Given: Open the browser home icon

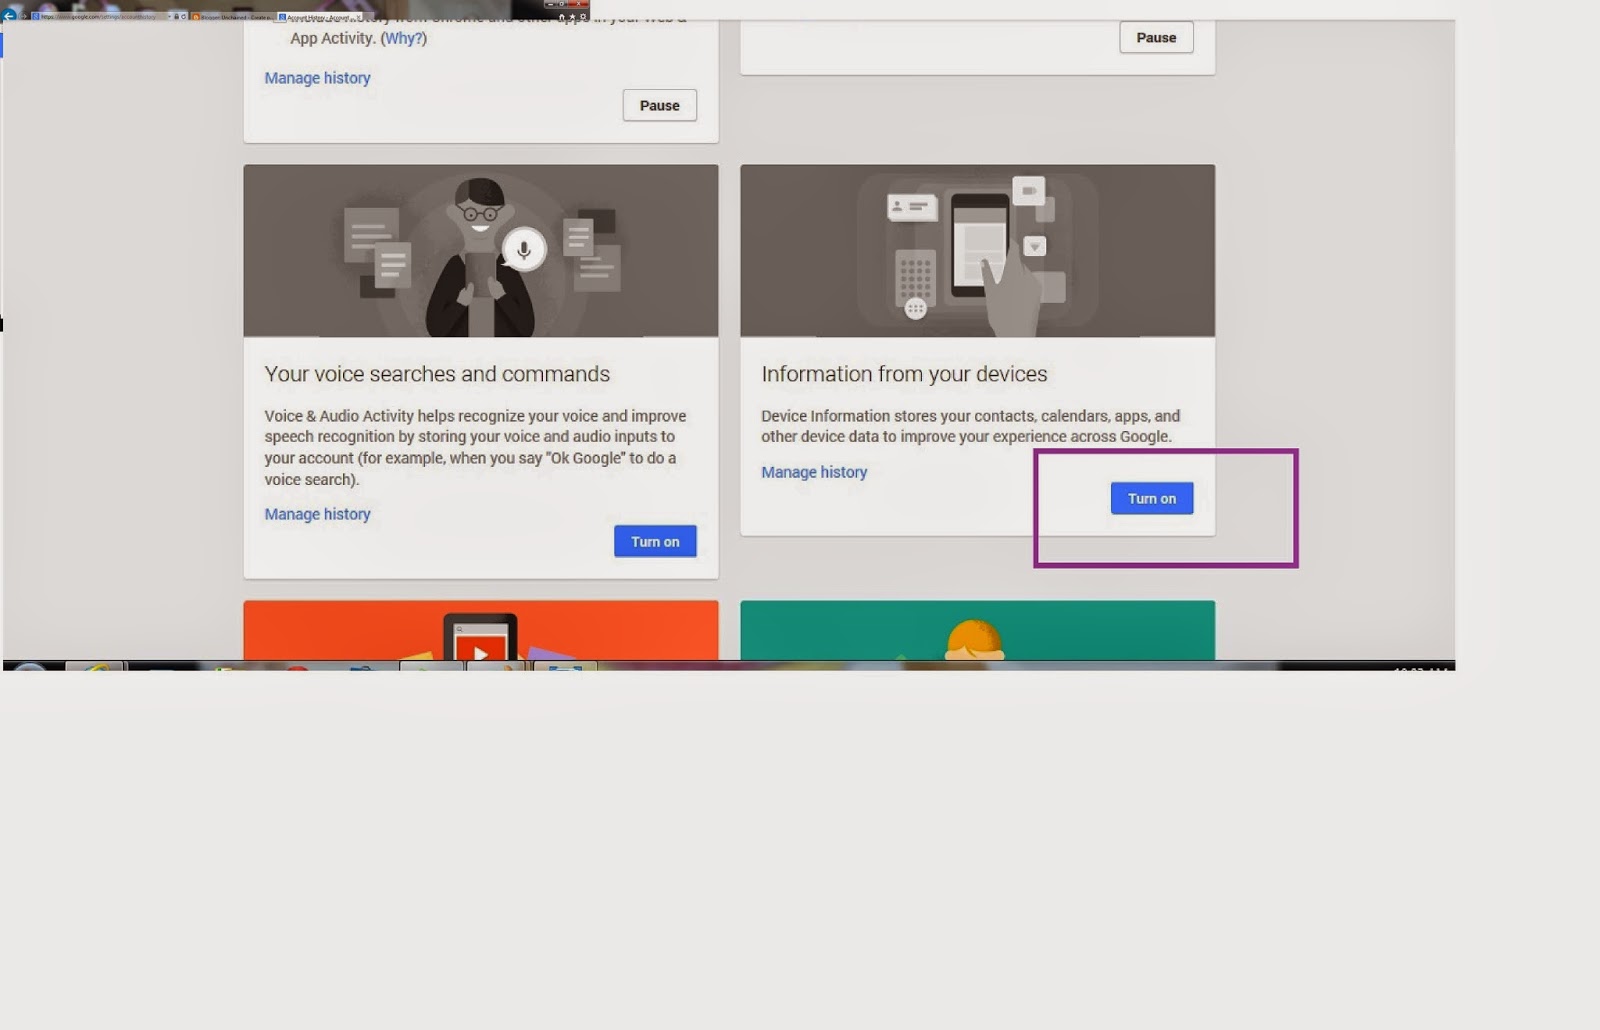Looking at the screenshot, I should (561, 17).
